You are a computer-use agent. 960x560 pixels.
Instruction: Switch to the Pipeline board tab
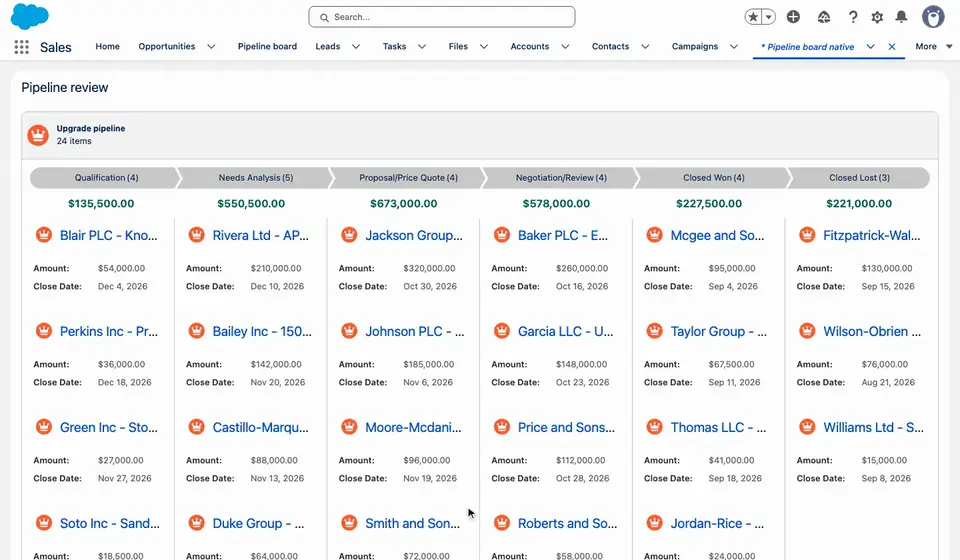pyautogui.click(x=267, y=47)
